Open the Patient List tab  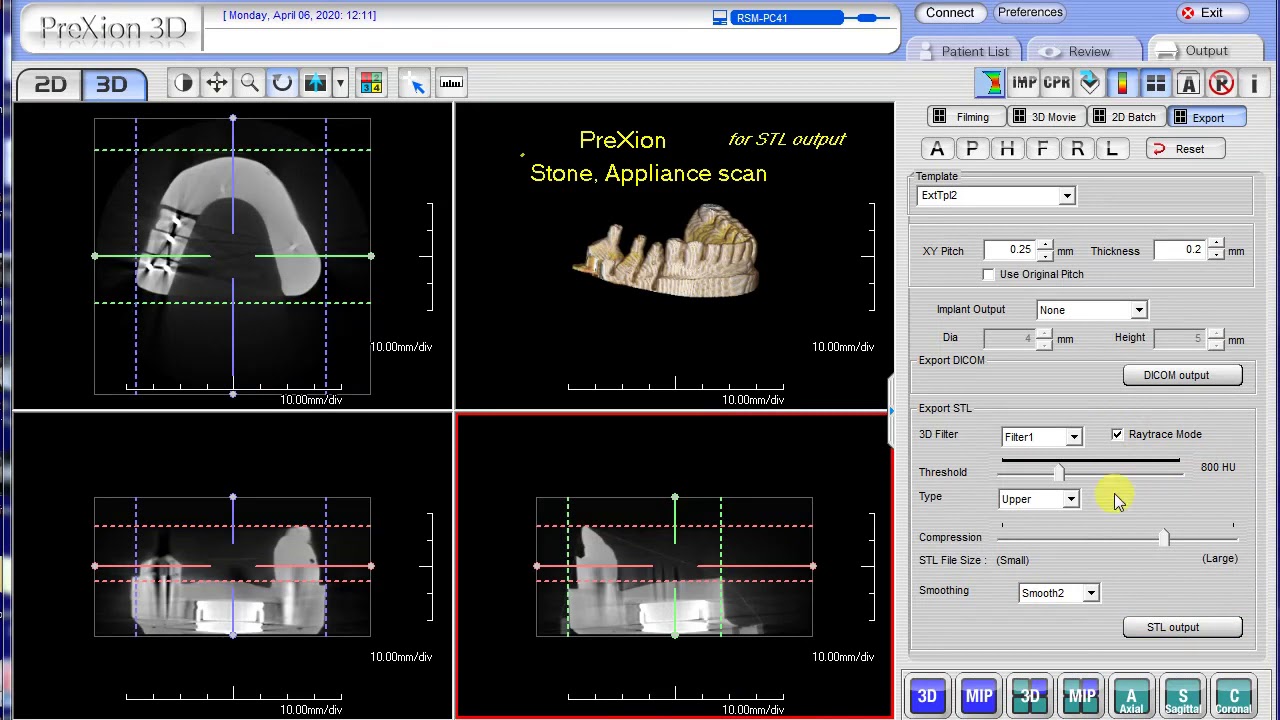click(x=965, y=51)
